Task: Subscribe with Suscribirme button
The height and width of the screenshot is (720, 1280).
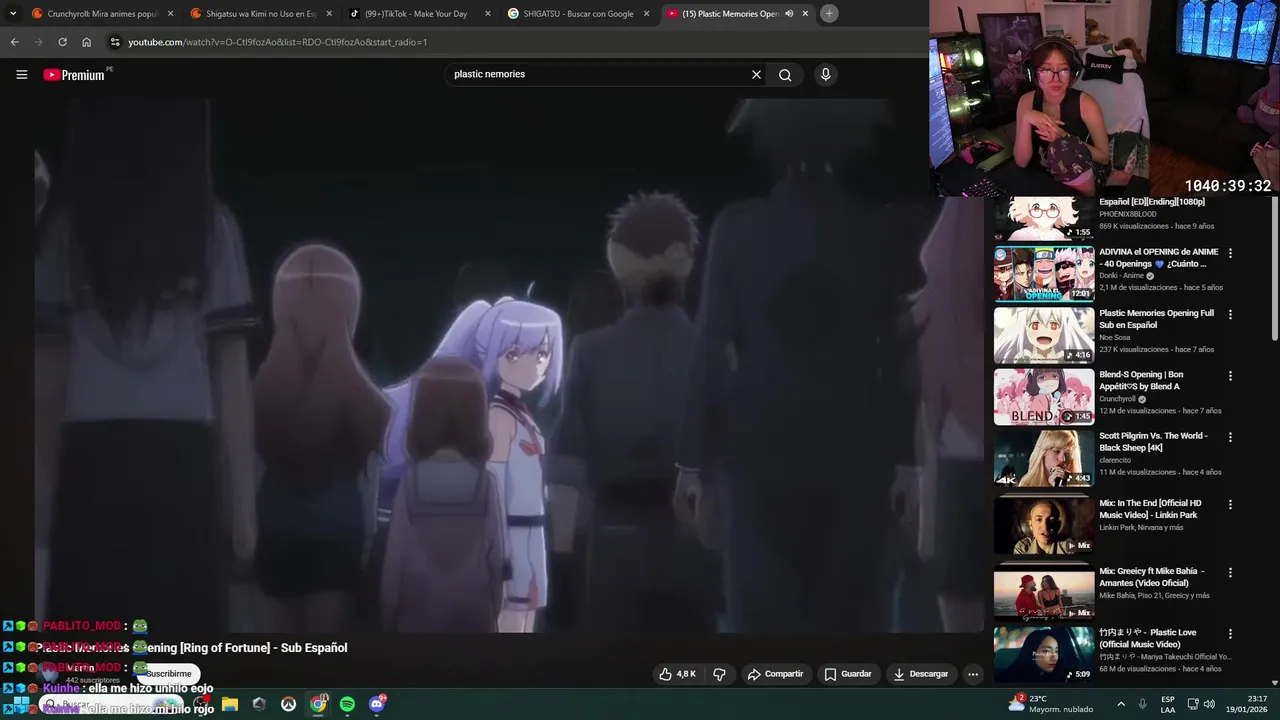Action: pos(168,674)
